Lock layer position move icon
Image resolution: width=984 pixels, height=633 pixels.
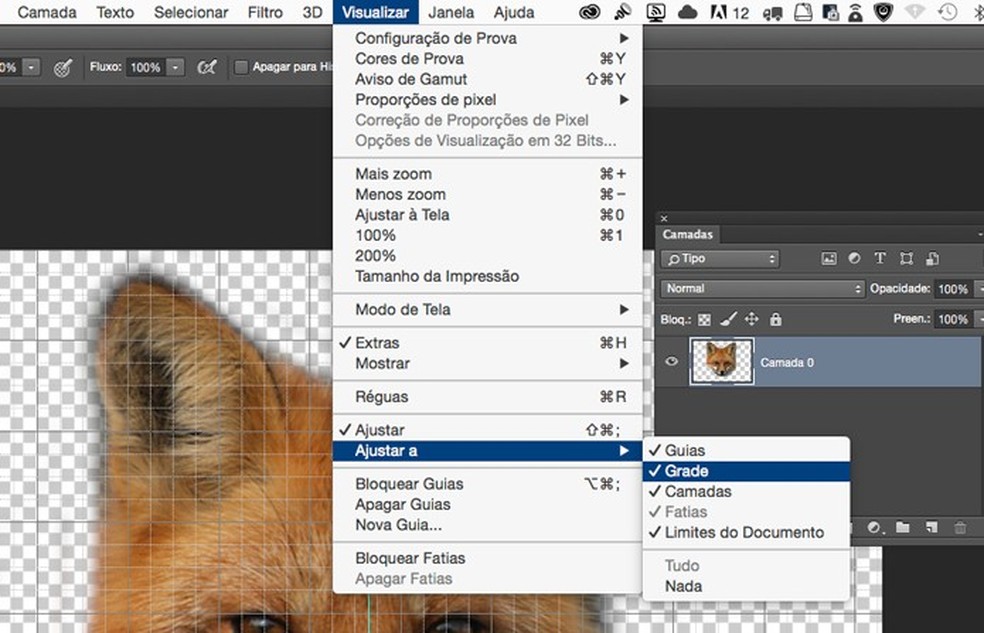click(751, 319)
